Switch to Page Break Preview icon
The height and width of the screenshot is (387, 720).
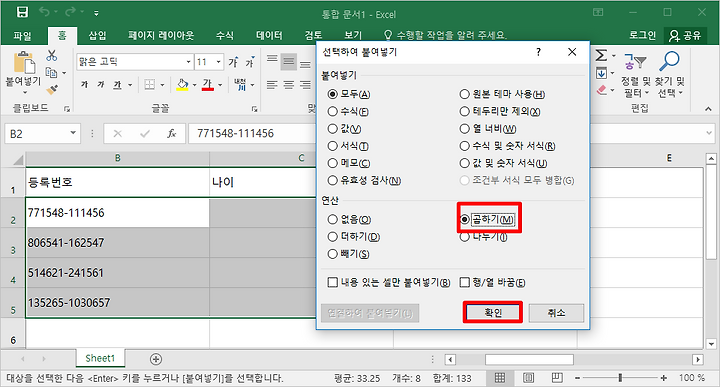point(557,378)
